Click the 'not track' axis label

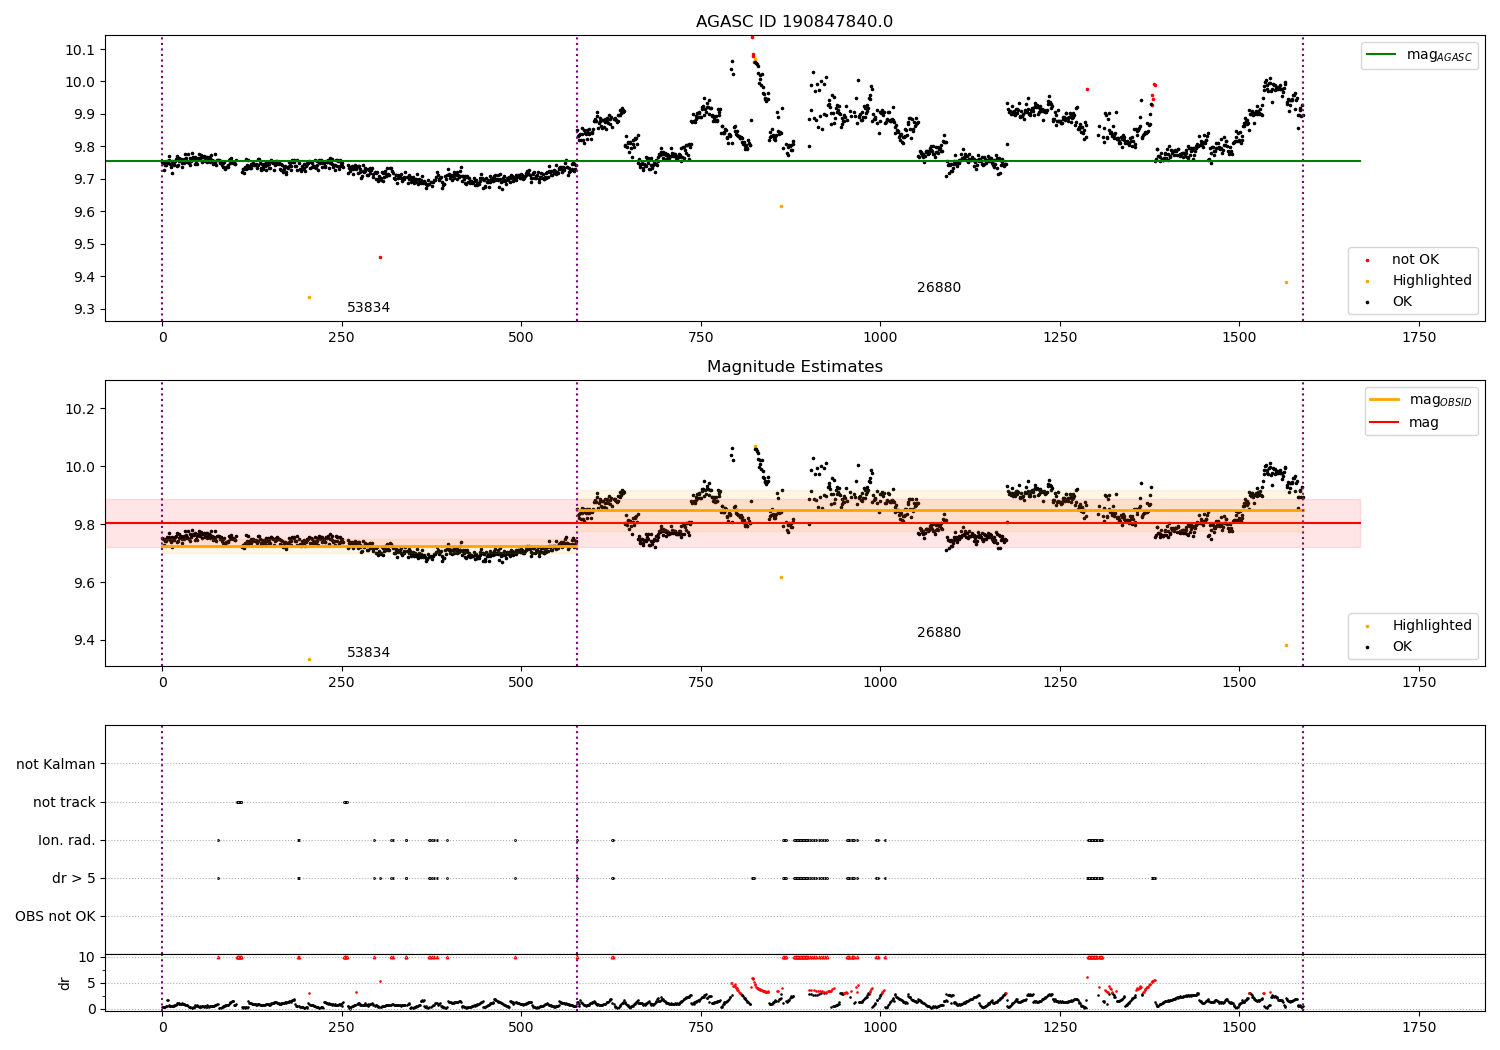(x=64, y=802)
